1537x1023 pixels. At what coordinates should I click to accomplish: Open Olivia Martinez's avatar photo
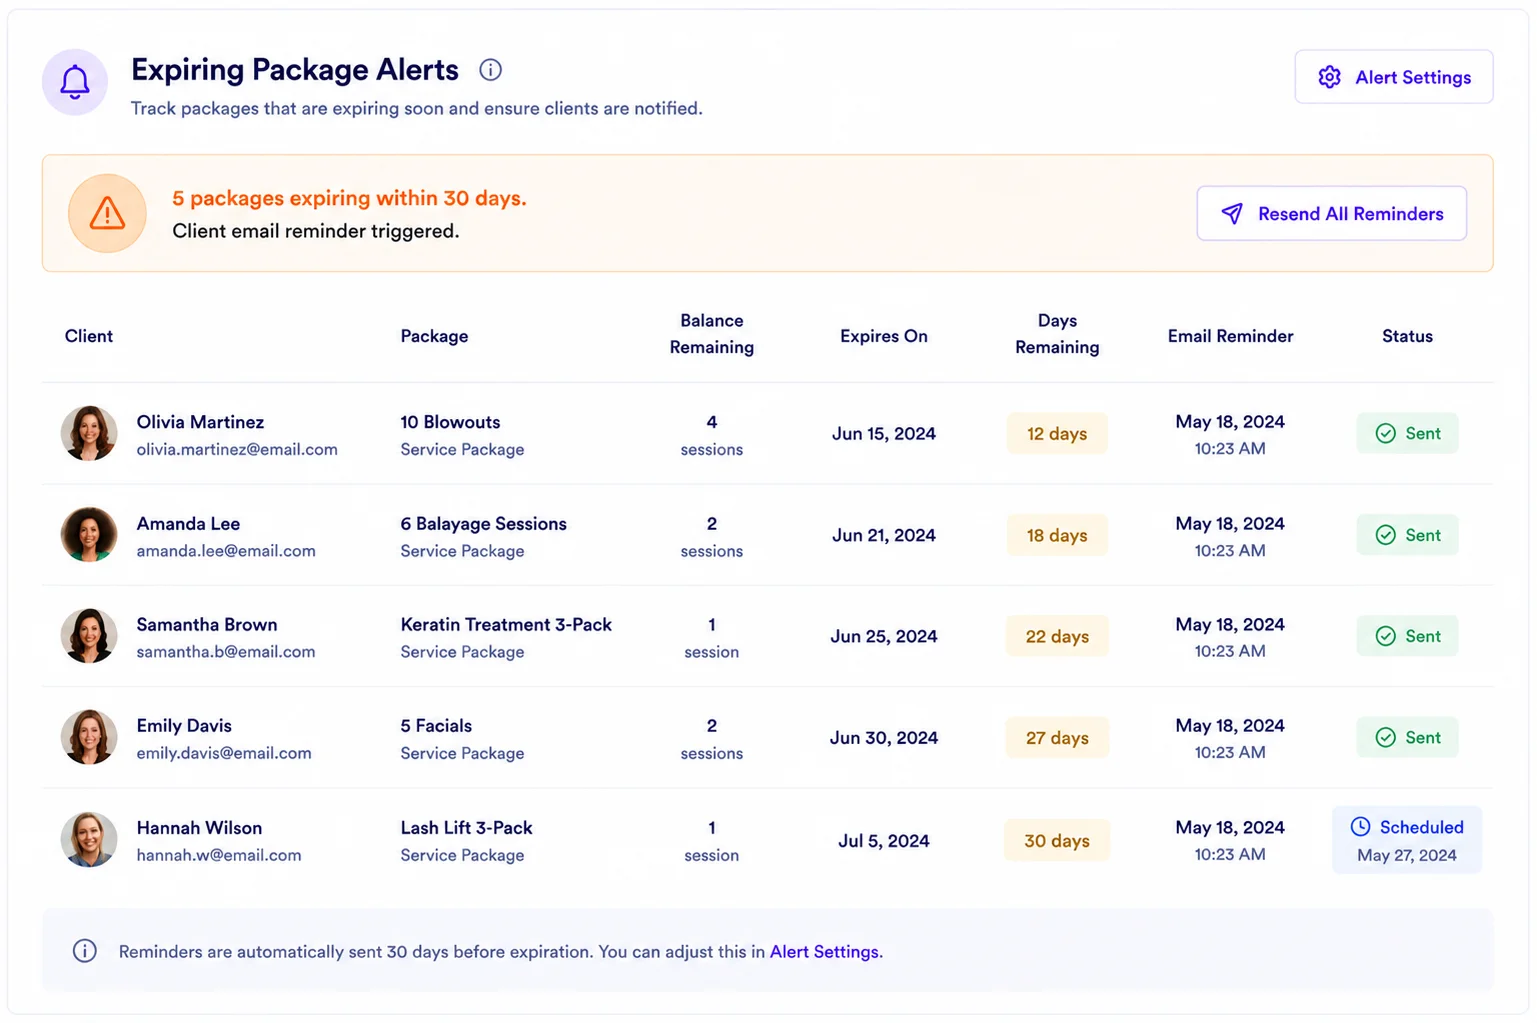89,433
